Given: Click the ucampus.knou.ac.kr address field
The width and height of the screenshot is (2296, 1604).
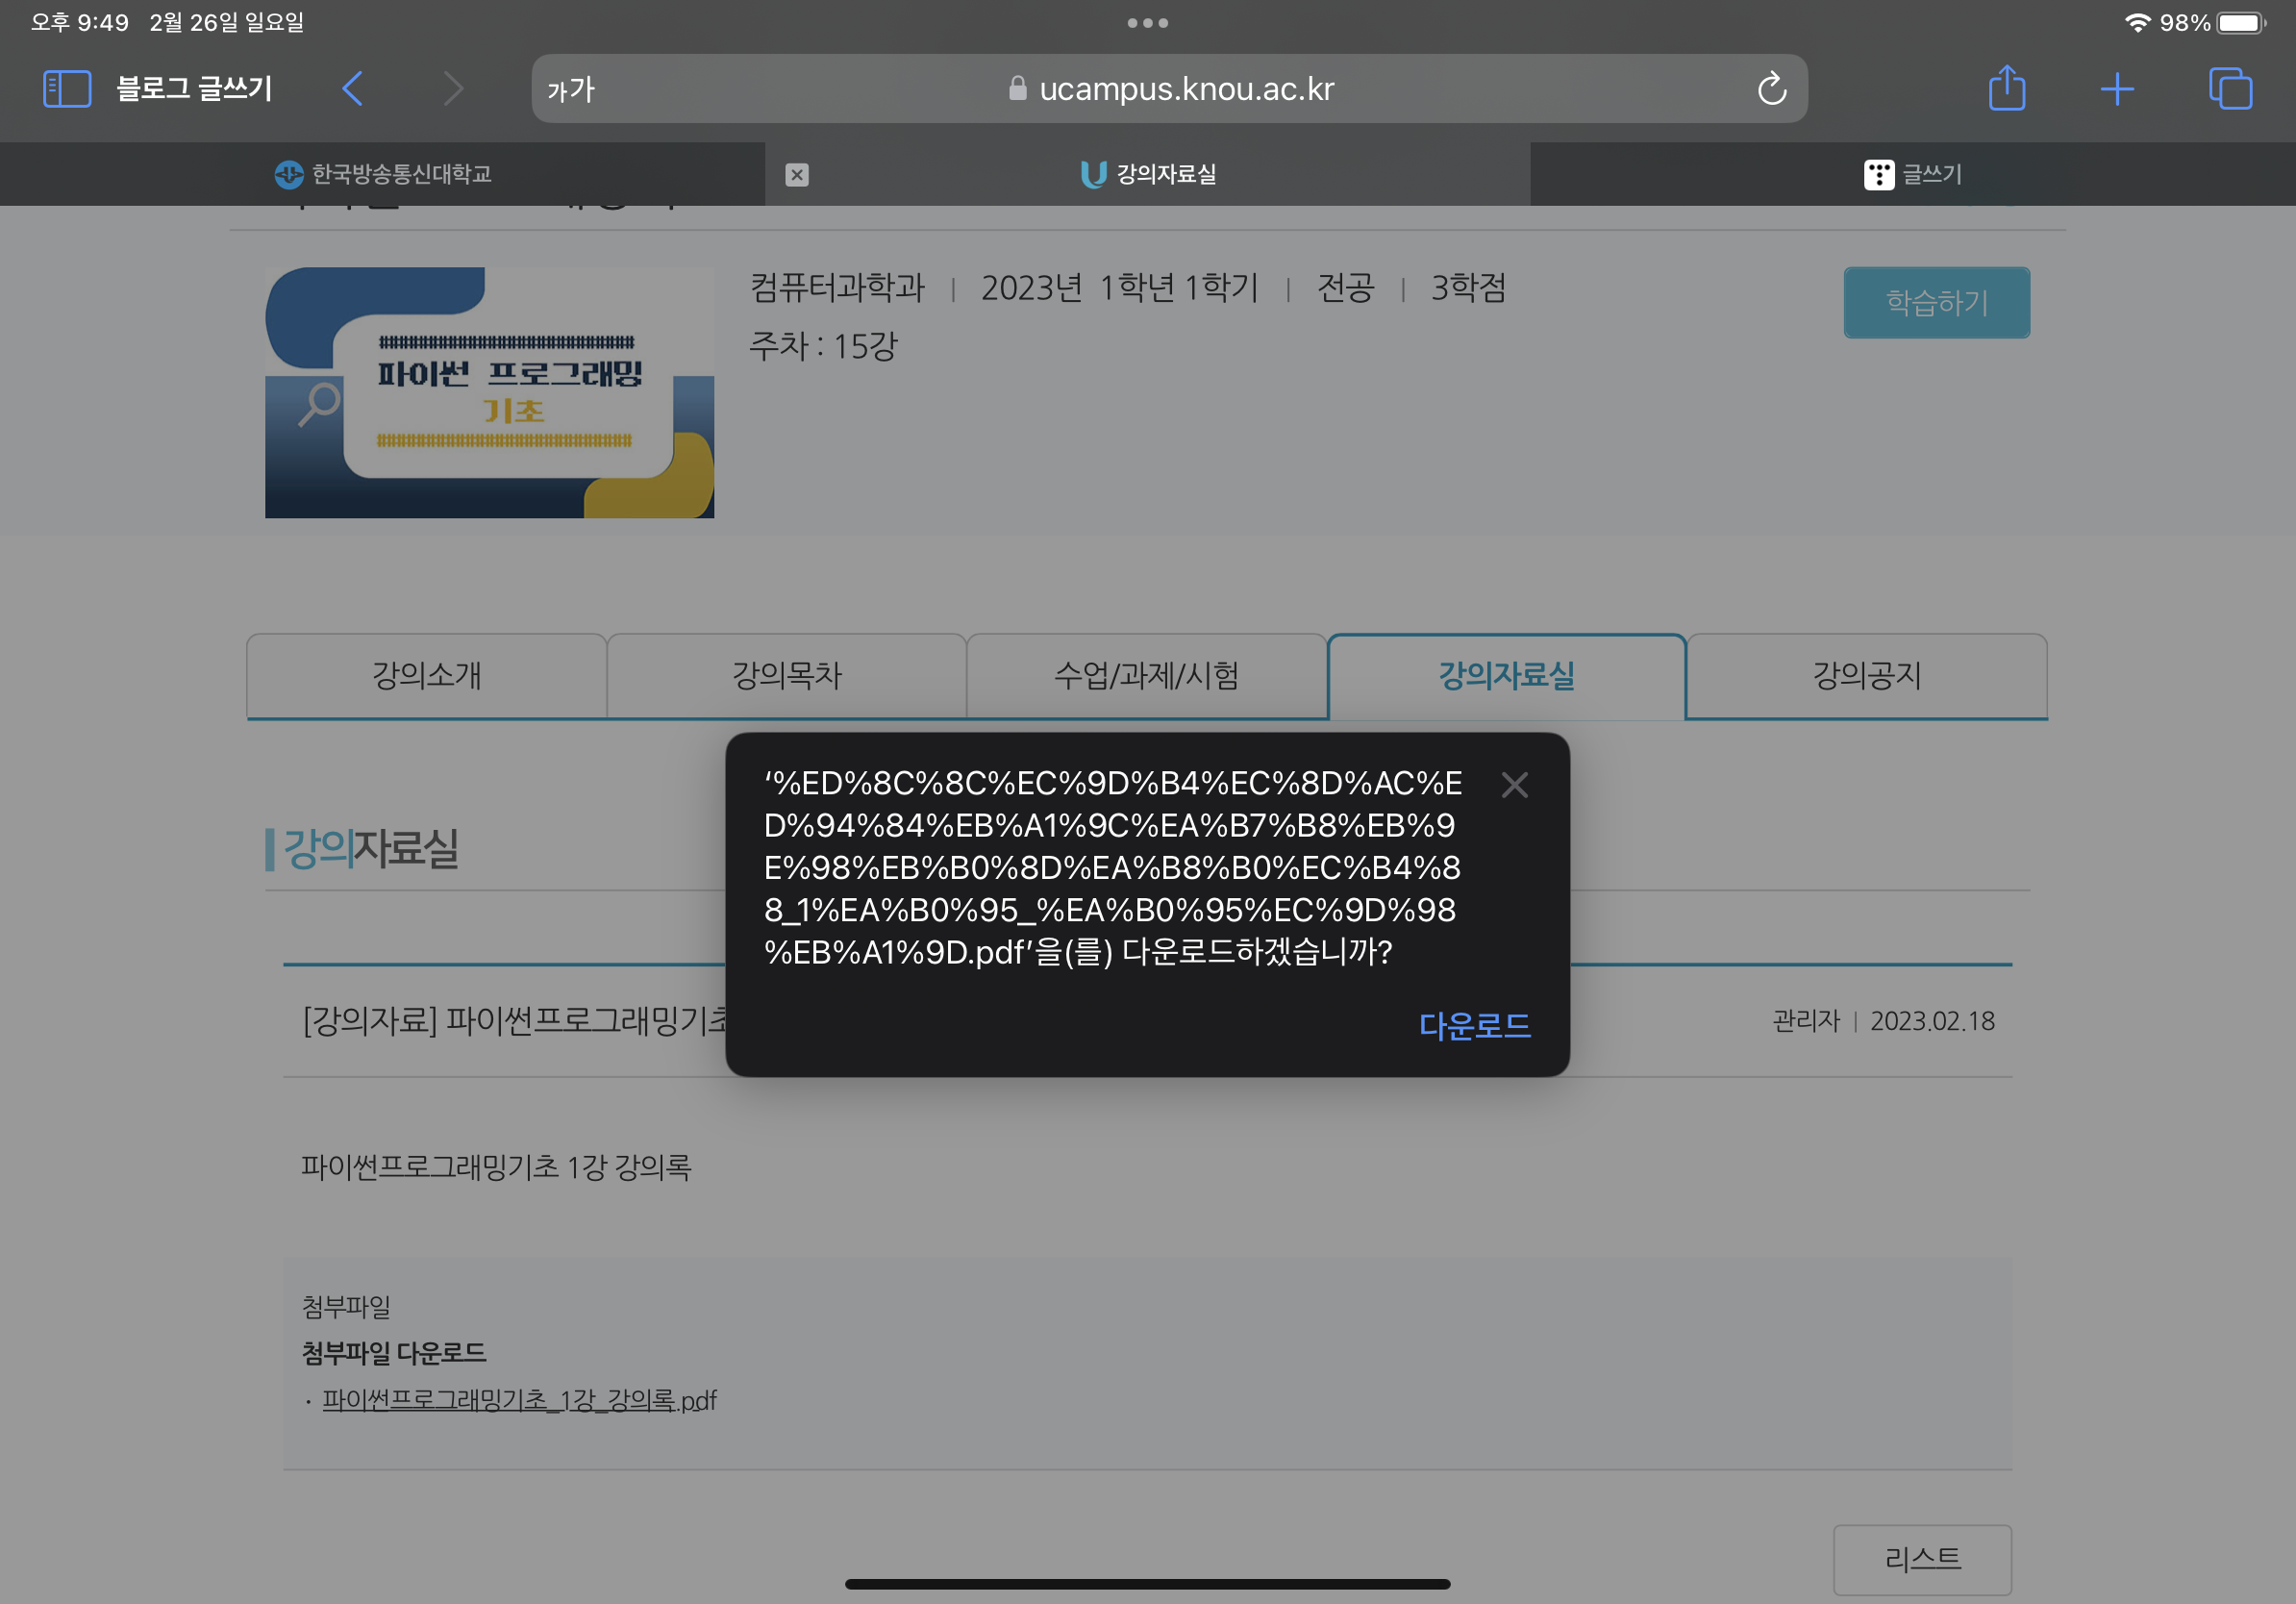Looking at the screenshot, I should (x=1170, y=89).
